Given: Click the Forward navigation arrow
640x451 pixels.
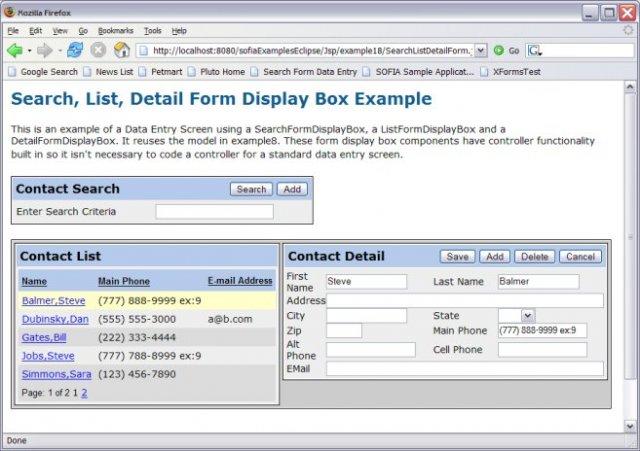Looking at the screenshot, I should (45, 50).
